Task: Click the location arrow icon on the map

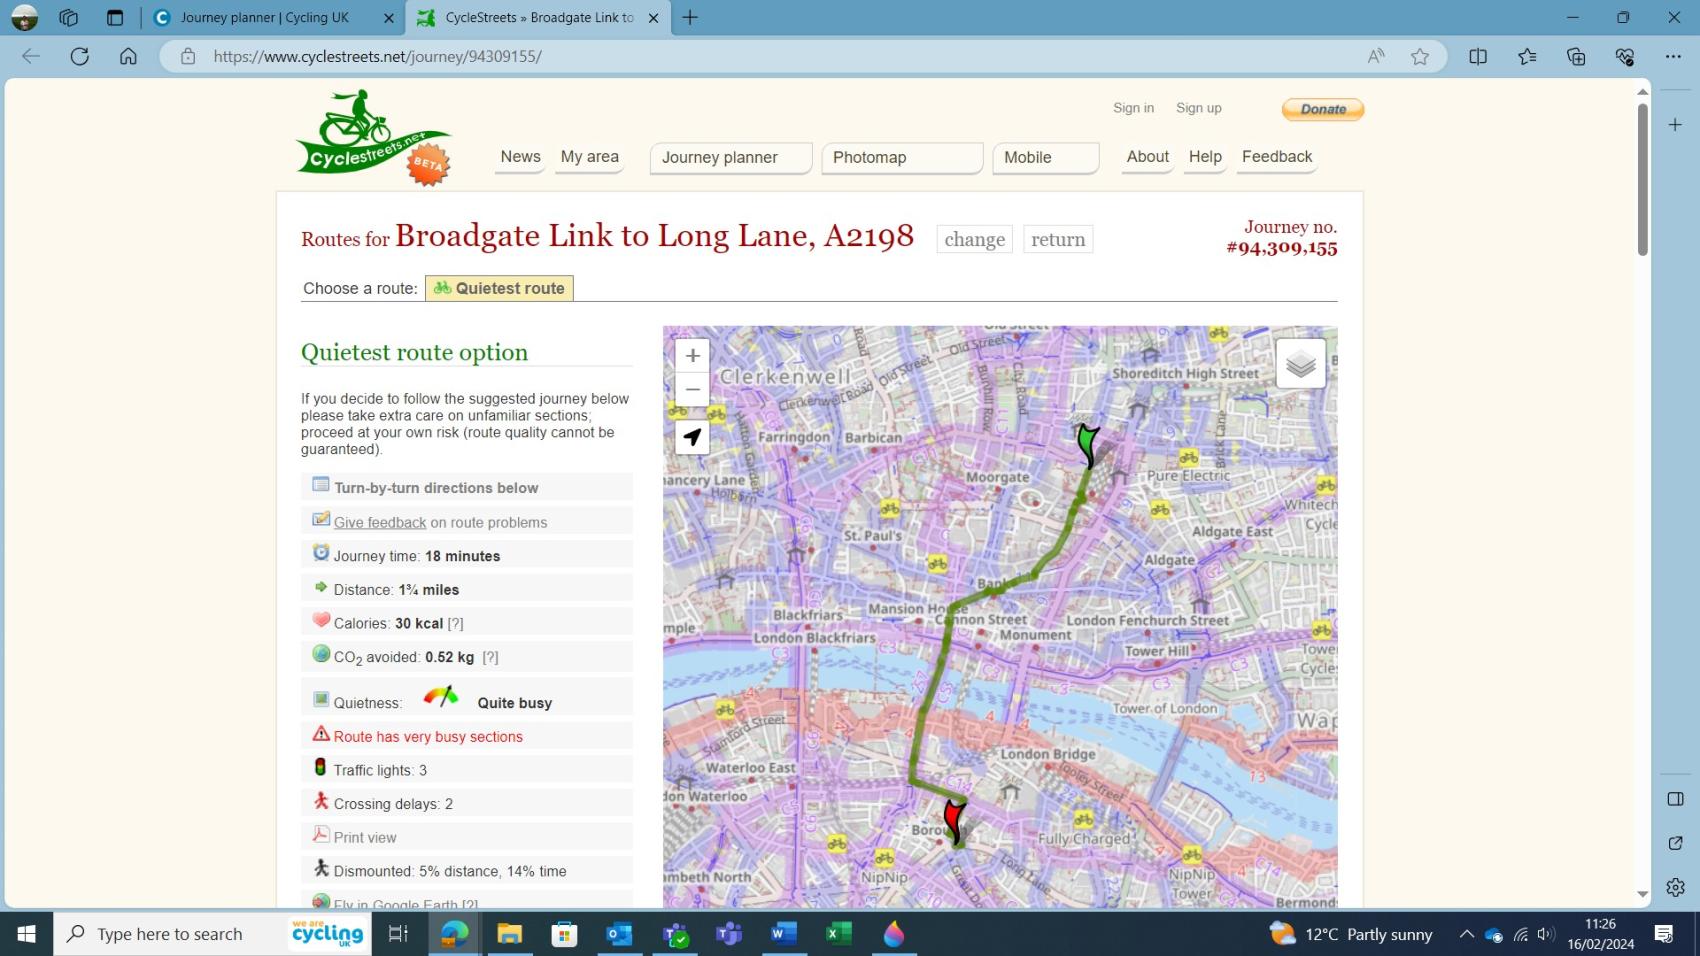Action: click(x=691, y=437)
